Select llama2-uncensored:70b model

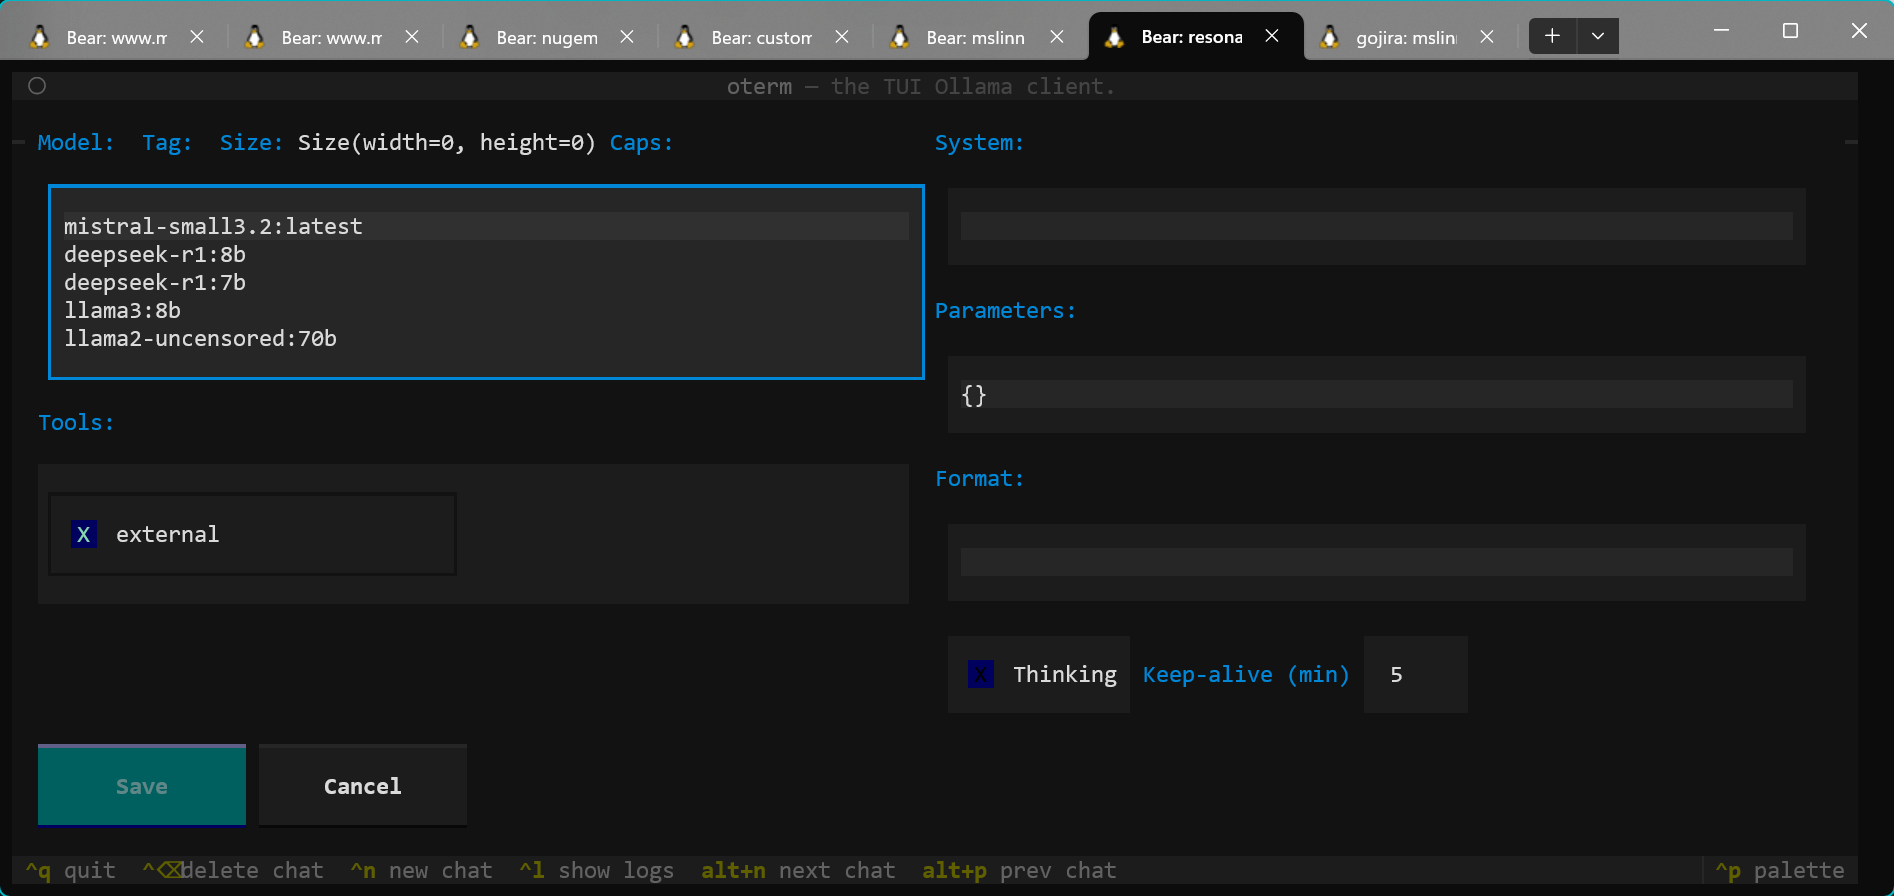coord(200,339)
